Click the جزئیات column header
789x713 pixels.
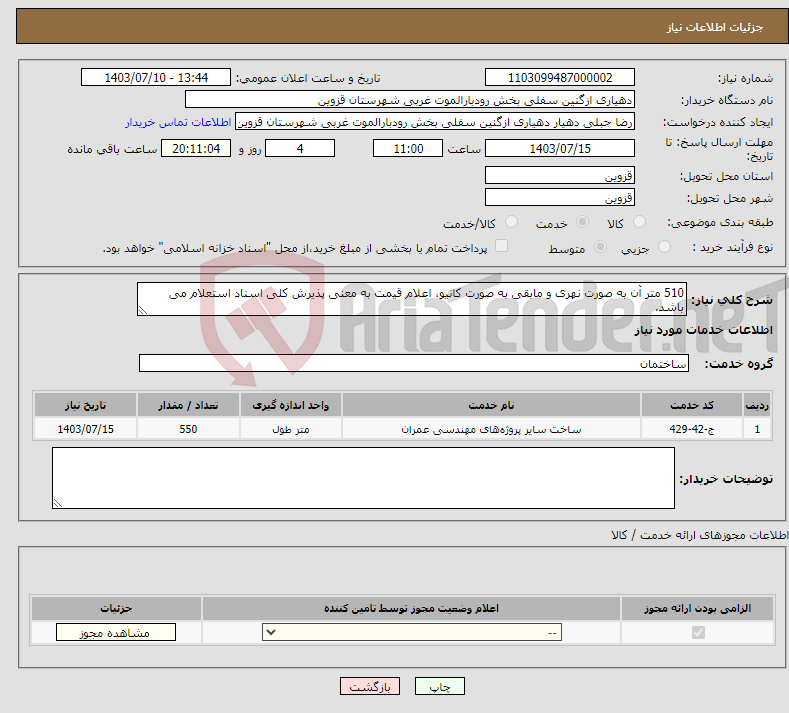(116, 608)
